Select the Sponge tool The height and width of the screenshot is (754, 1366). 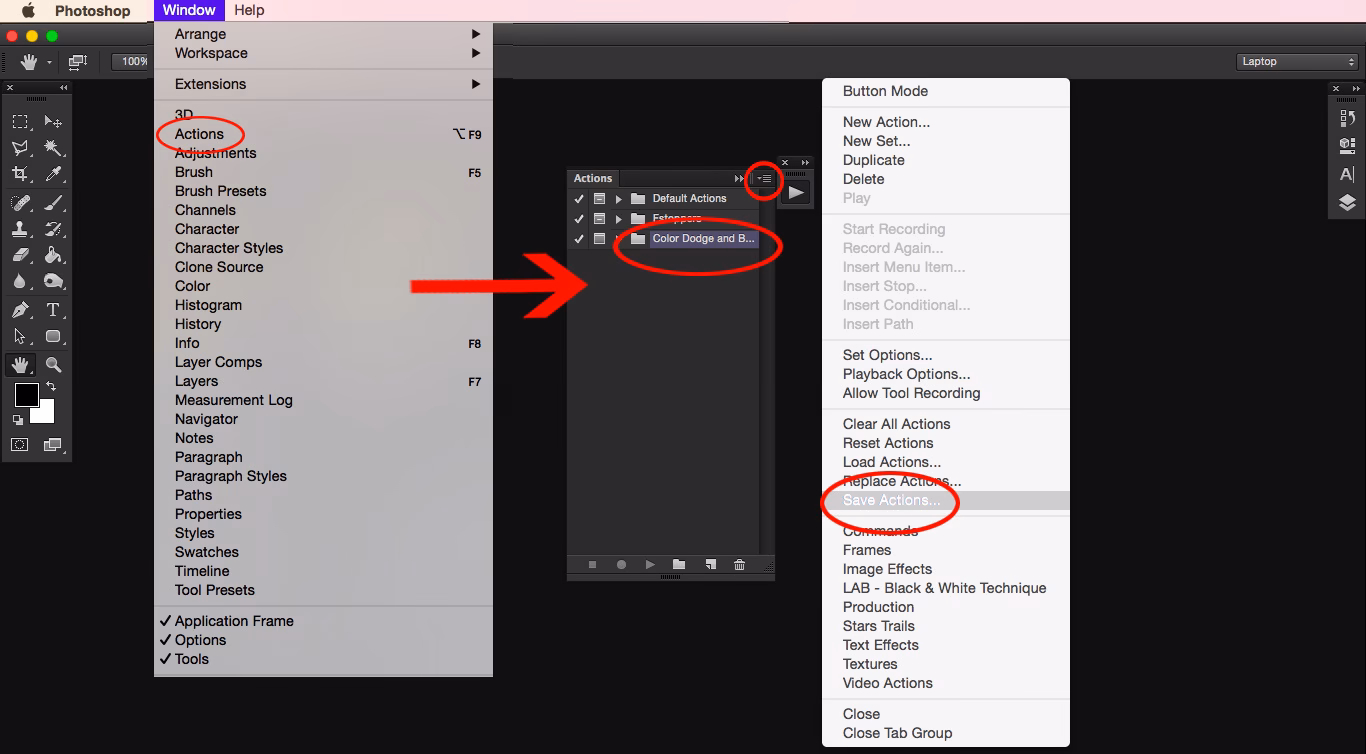[x=53, y=281]
